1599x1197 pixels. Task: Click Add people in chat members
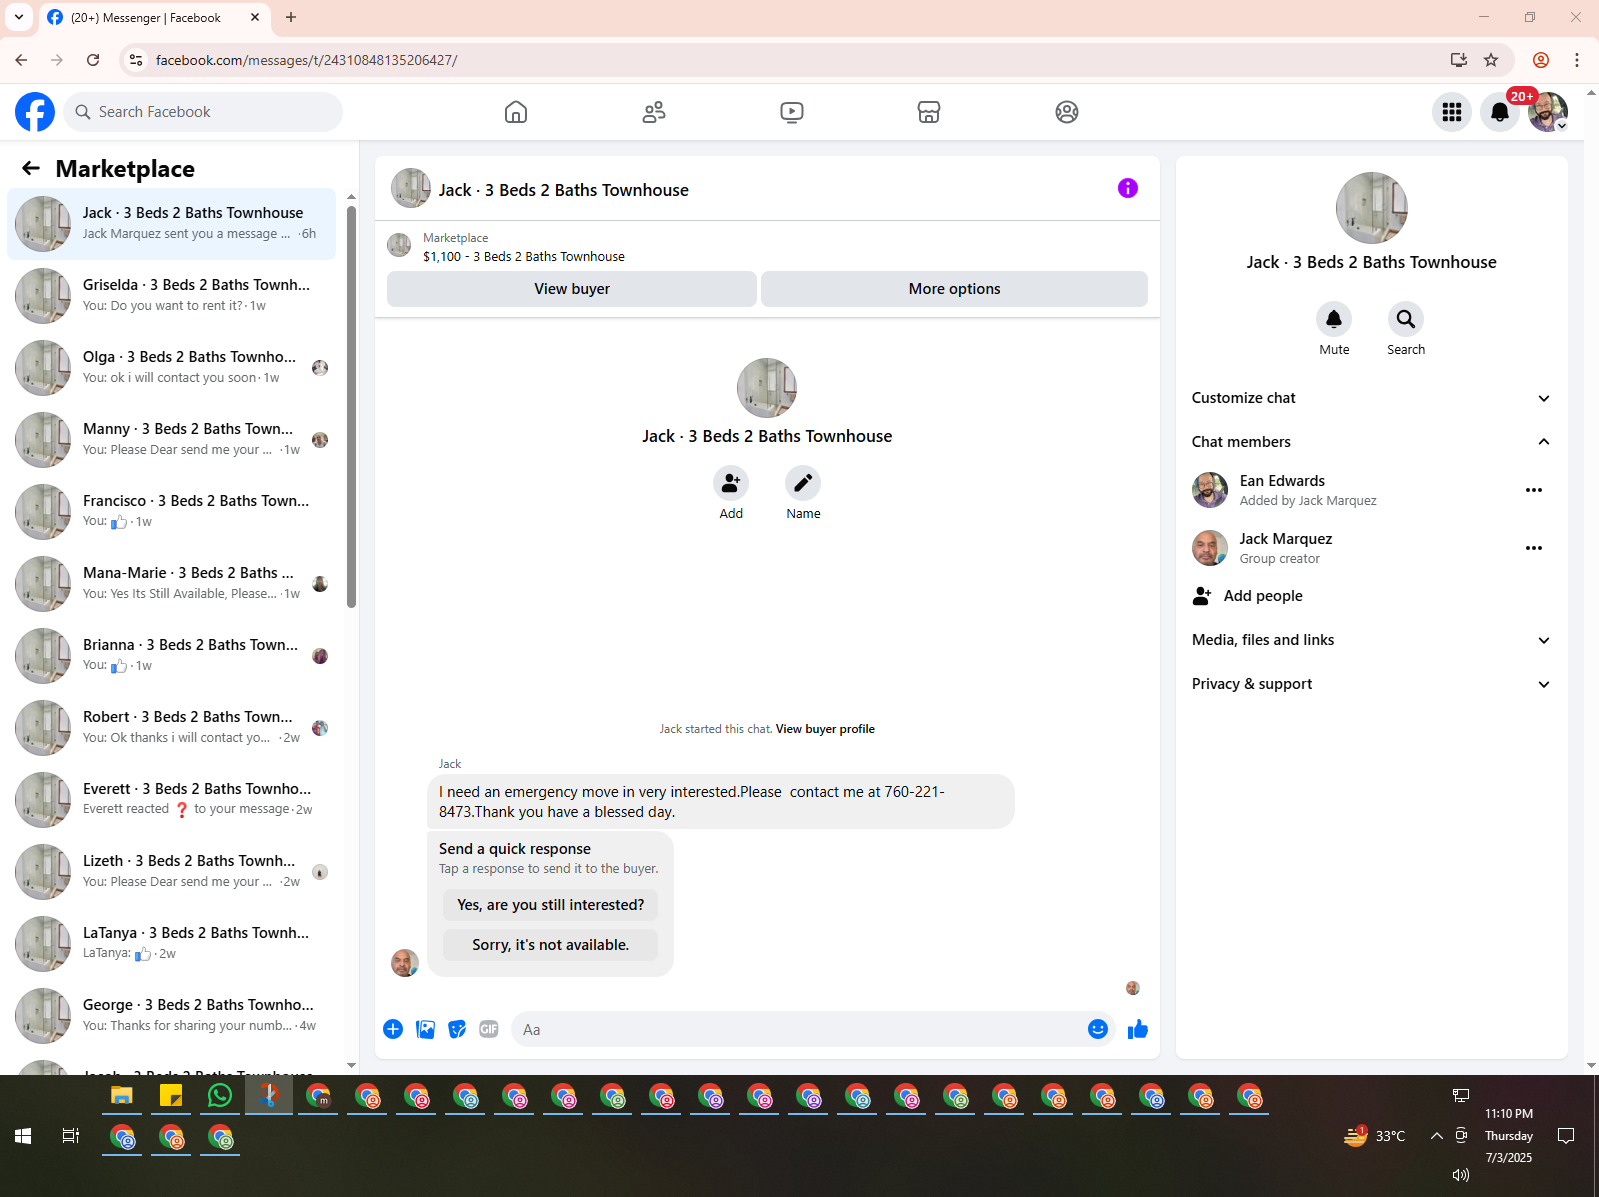[1371, 596]
